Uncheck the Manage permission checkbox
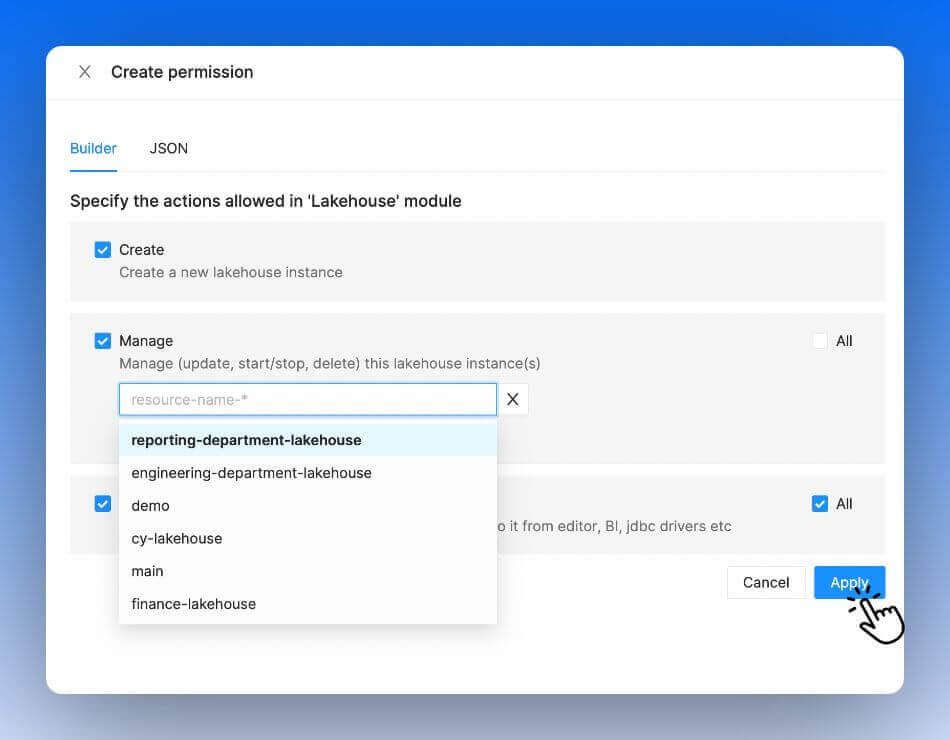 point(103,341)
